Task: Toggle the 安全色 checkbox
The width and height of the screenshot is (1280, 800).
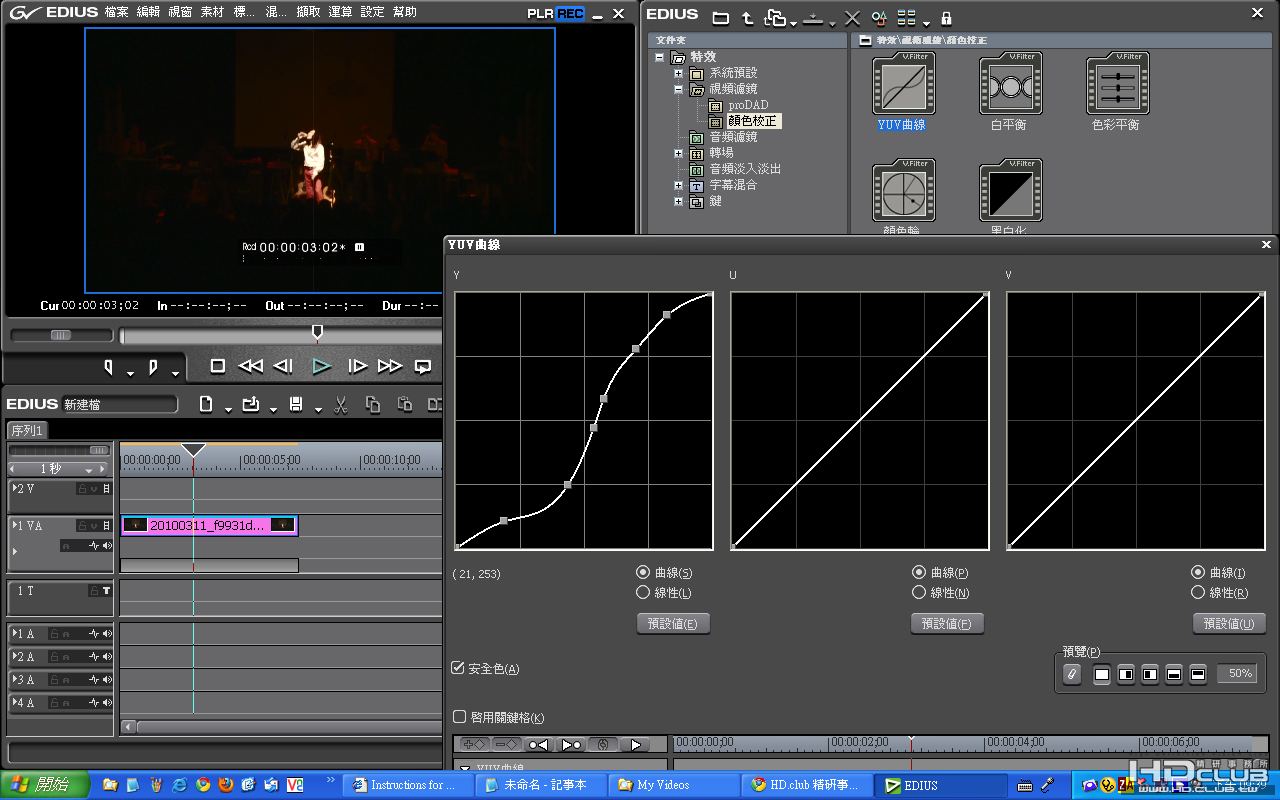Action: click(x=458, y=668)
